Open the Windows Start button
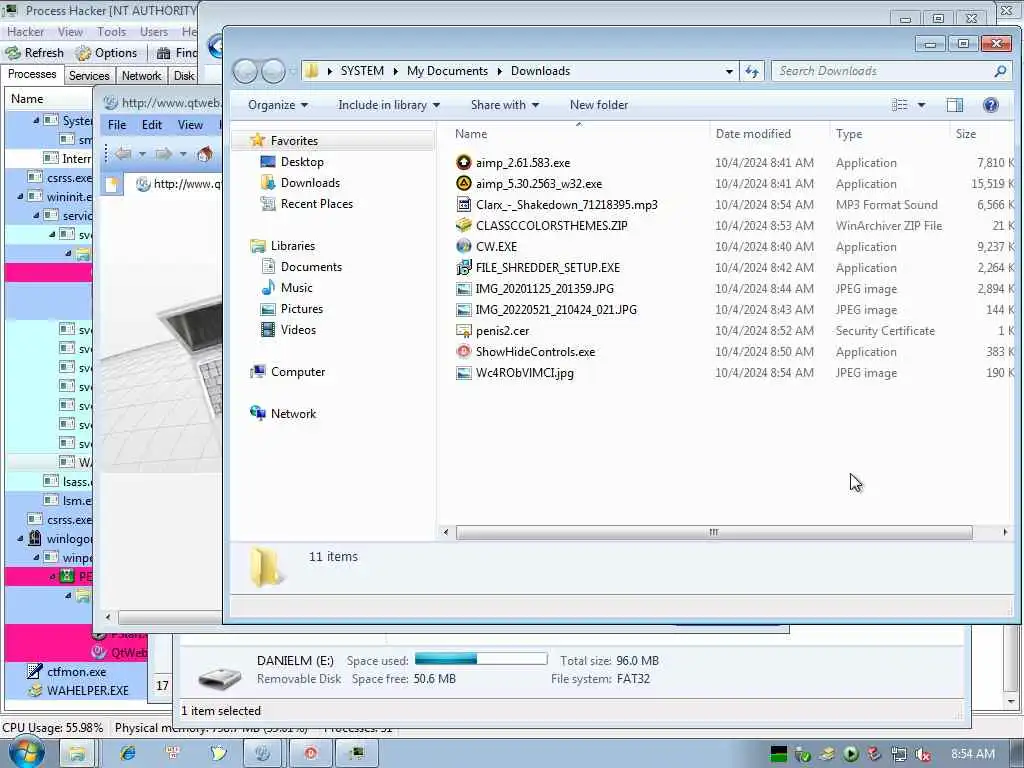This screenshot has width=1024, height=768. (26, 754)
